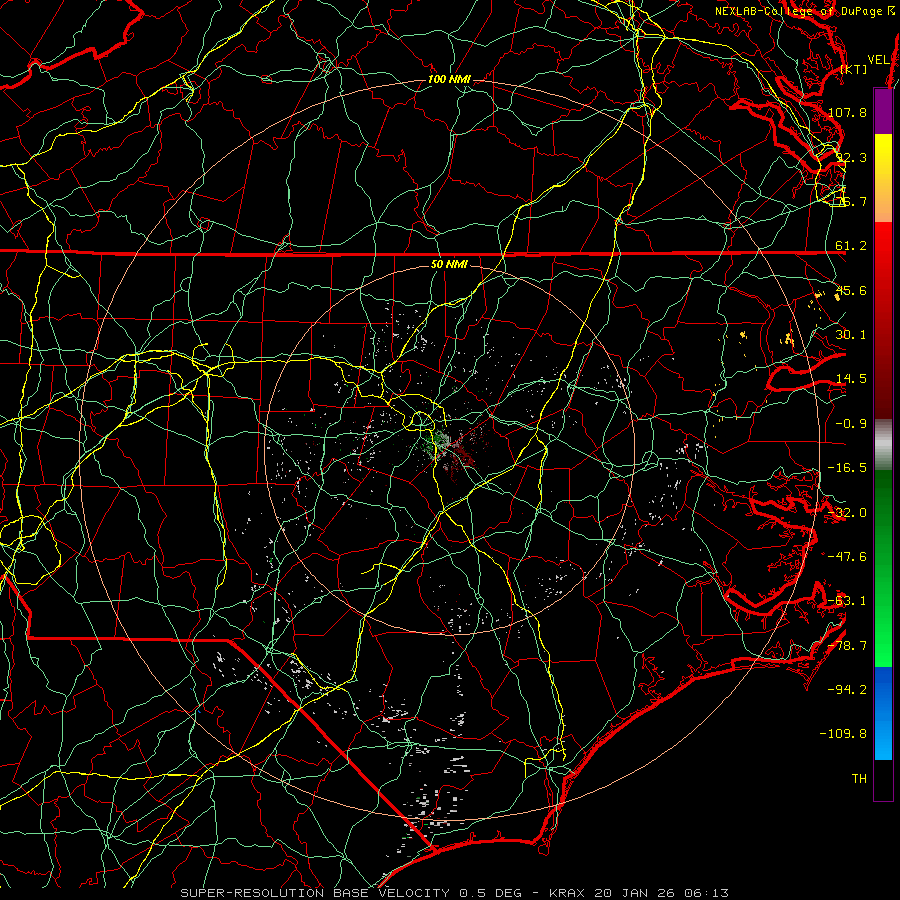This screenshot has height=900, width=900.
Task: Click the -16.5 velocity scale value
Action: point(847,468)
